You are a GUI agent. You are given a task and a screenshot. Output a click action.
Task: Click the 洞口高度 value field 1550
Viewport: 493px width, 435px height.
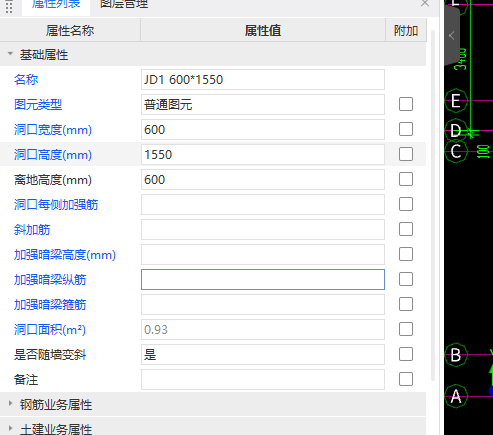coord(263,155)
